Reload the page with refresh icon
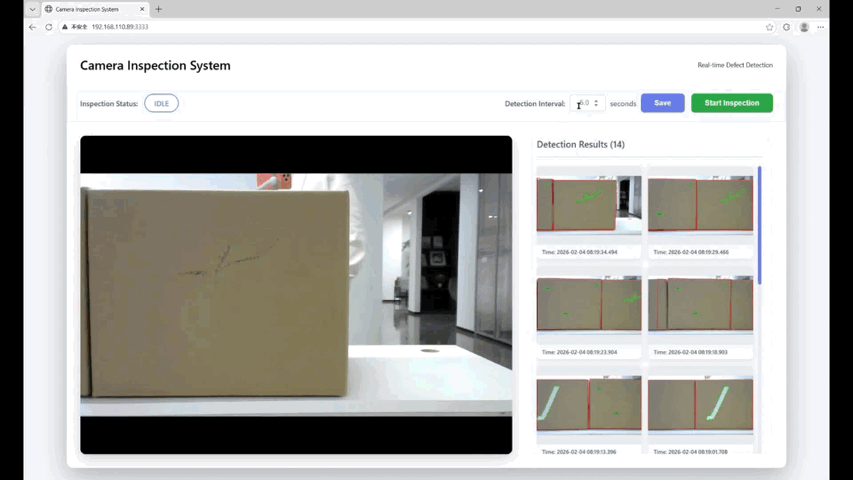Image resolution: width=853 pixels, height=480 pixels. (49, 27)
